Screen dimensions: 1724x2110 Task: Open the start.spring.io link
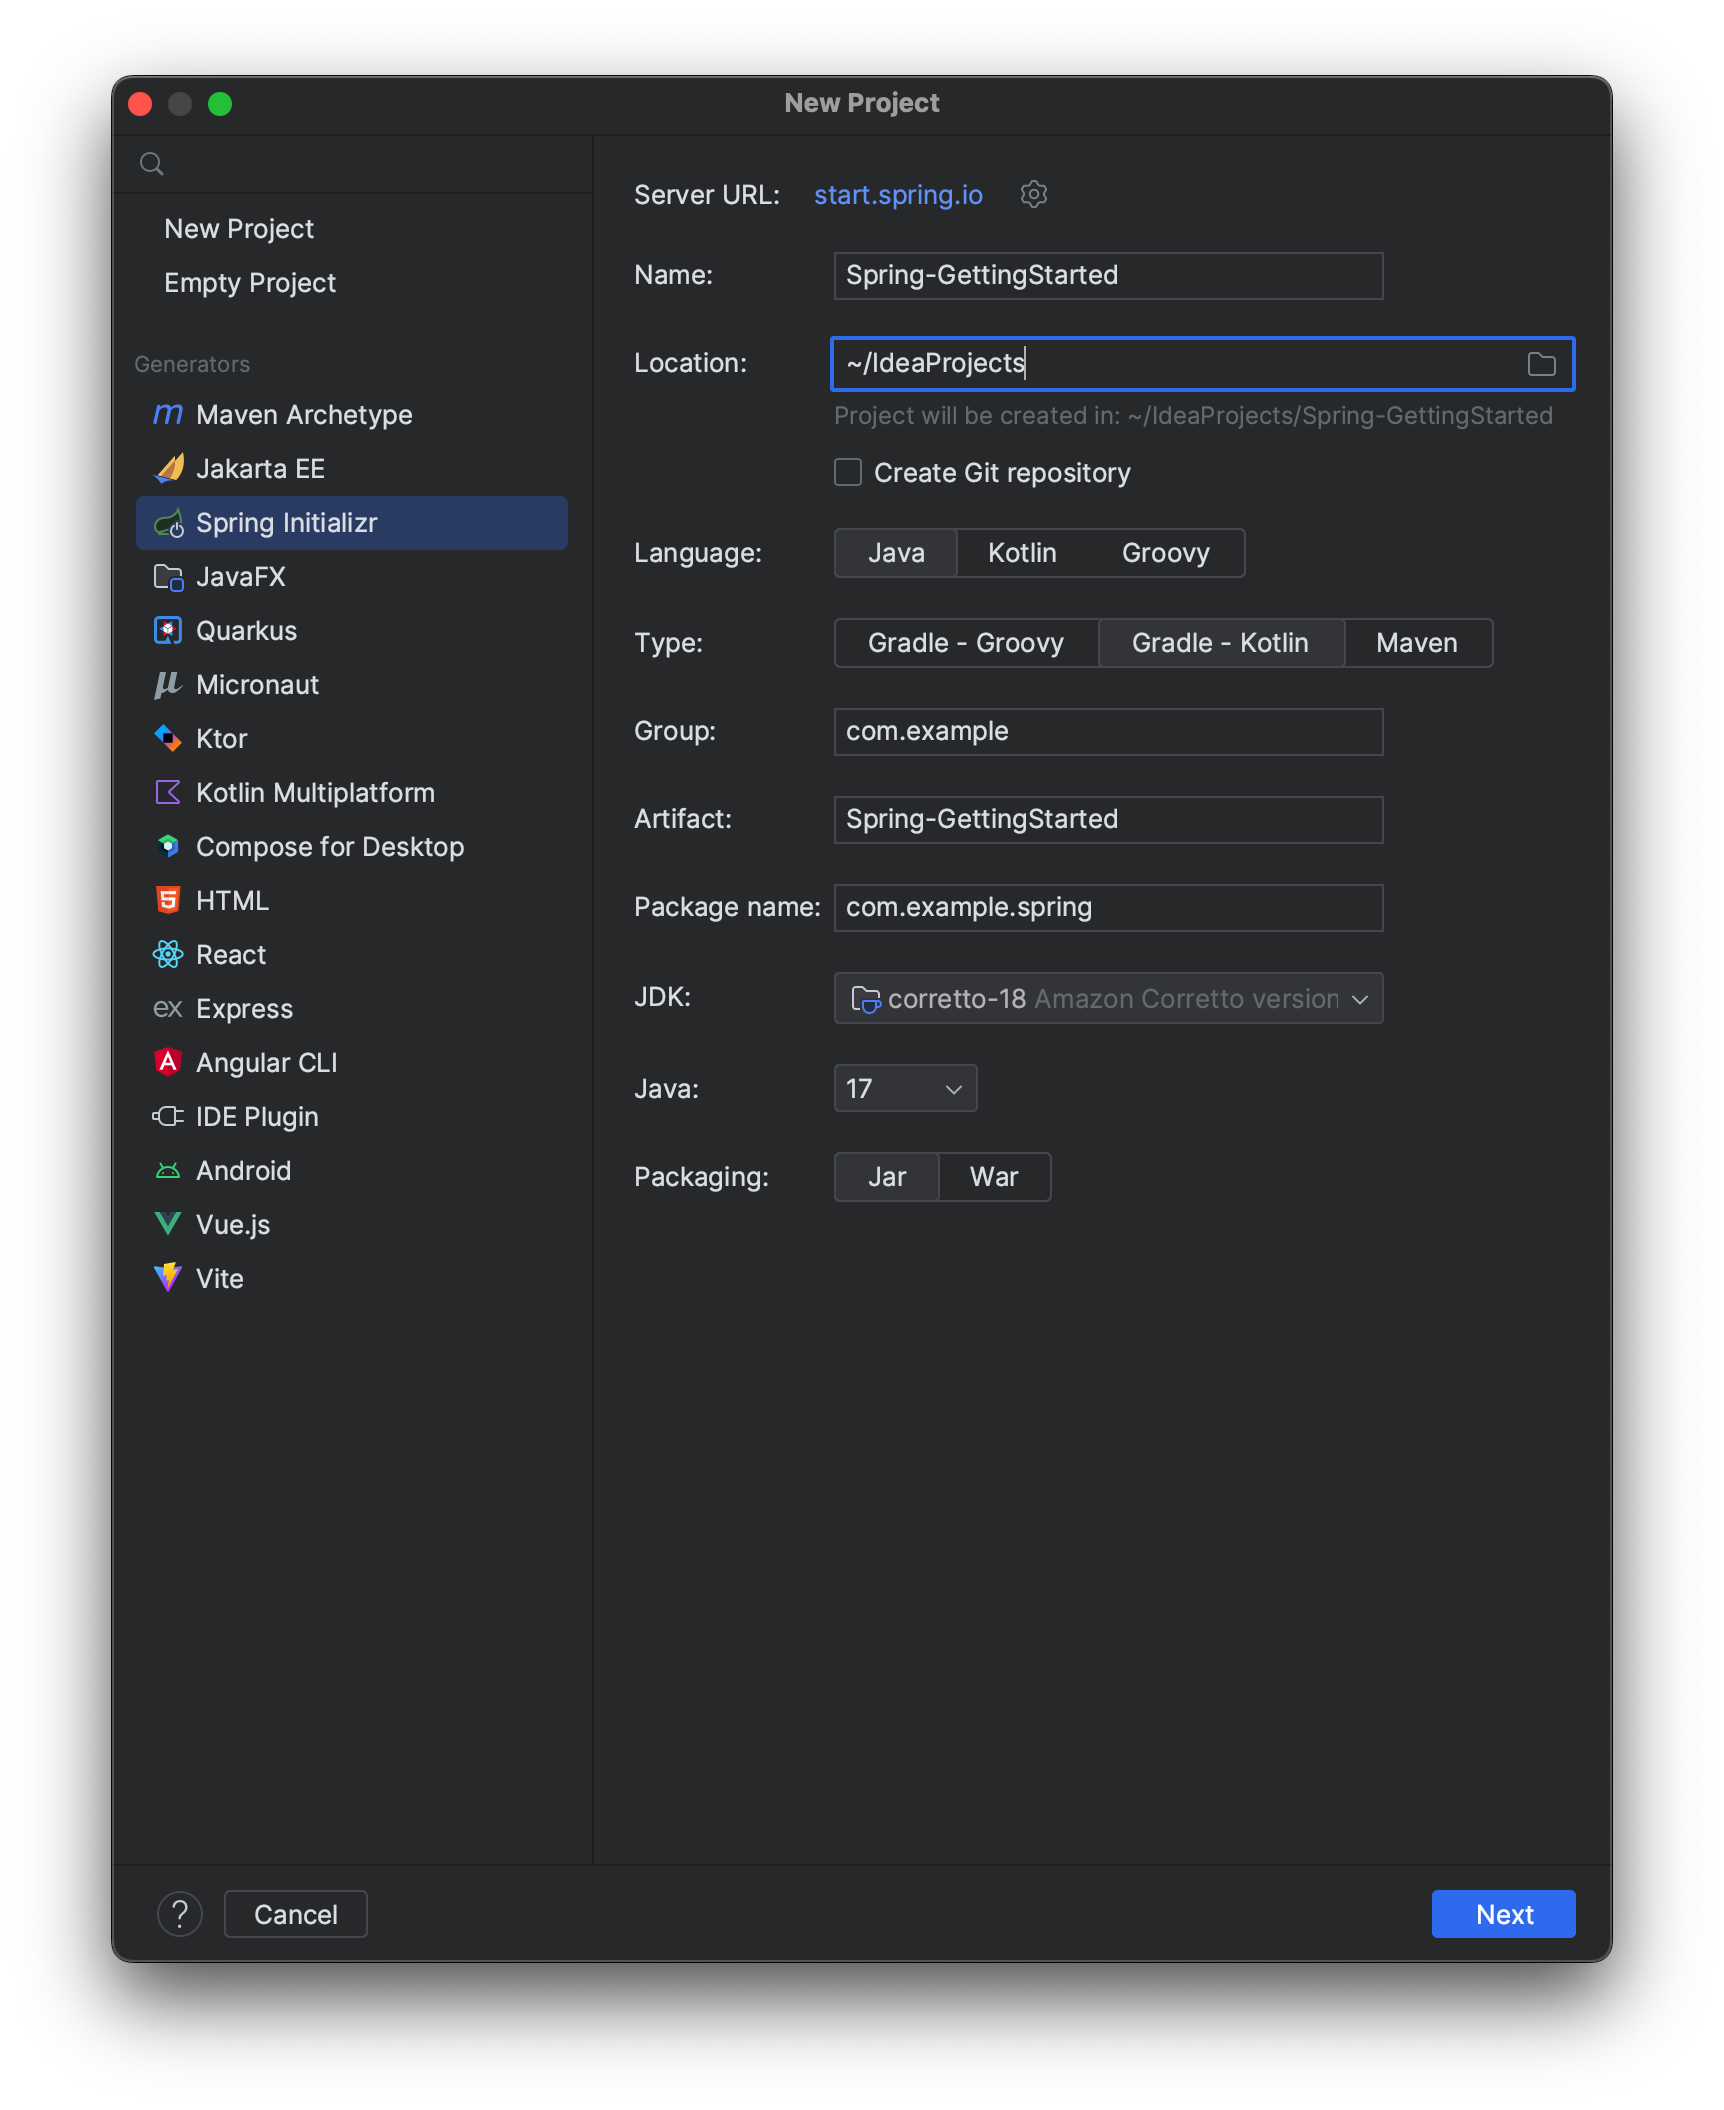click(898, 195)
